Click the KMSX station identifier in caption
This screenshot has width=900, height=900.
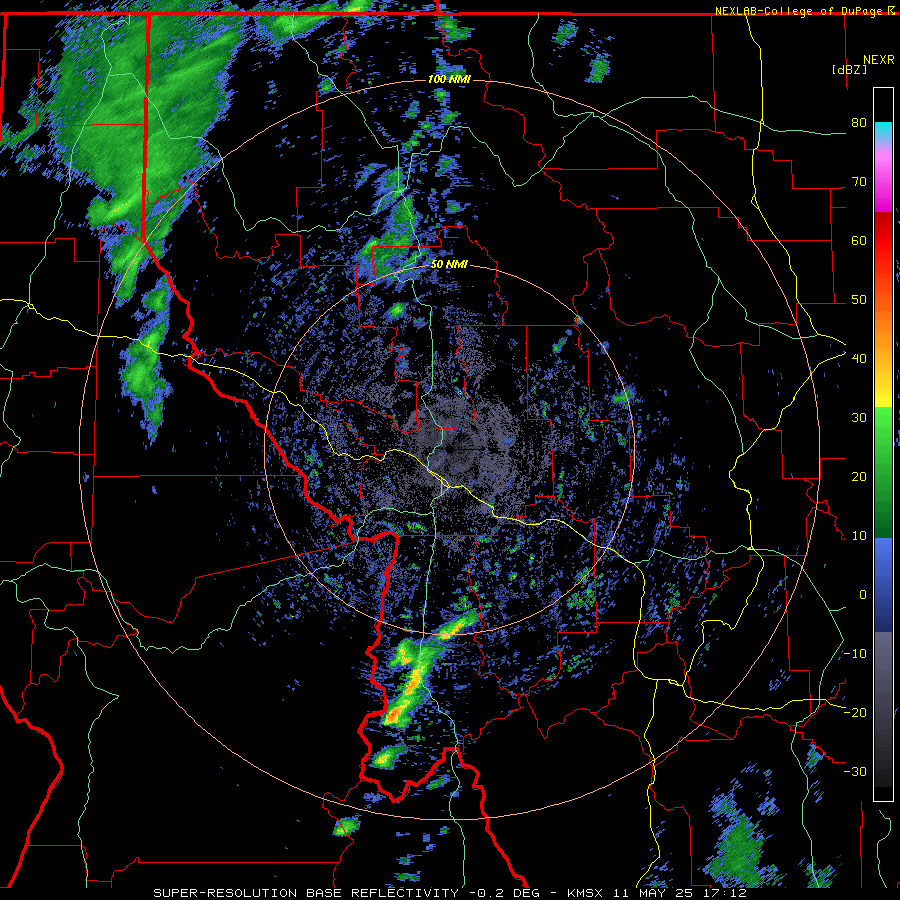[x=585, y=893]
